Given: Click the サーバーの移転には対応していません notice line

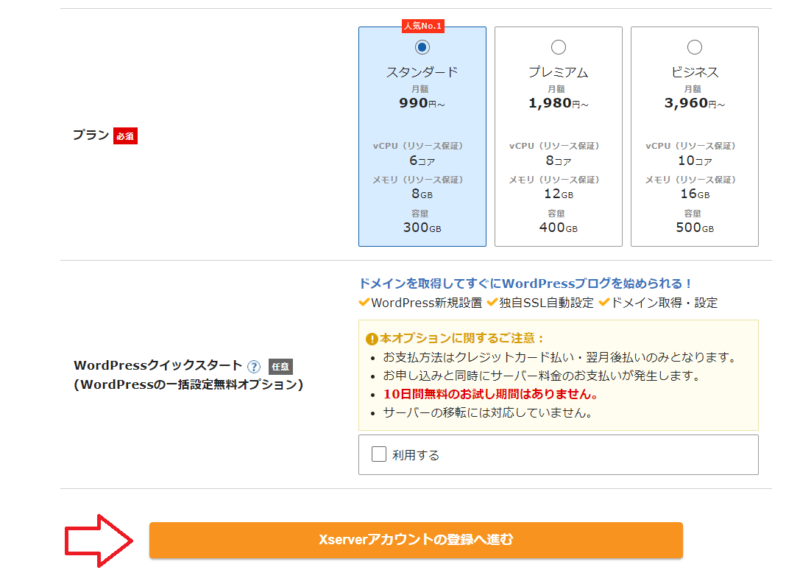Looking at the screenshot, I should [487, 413].
